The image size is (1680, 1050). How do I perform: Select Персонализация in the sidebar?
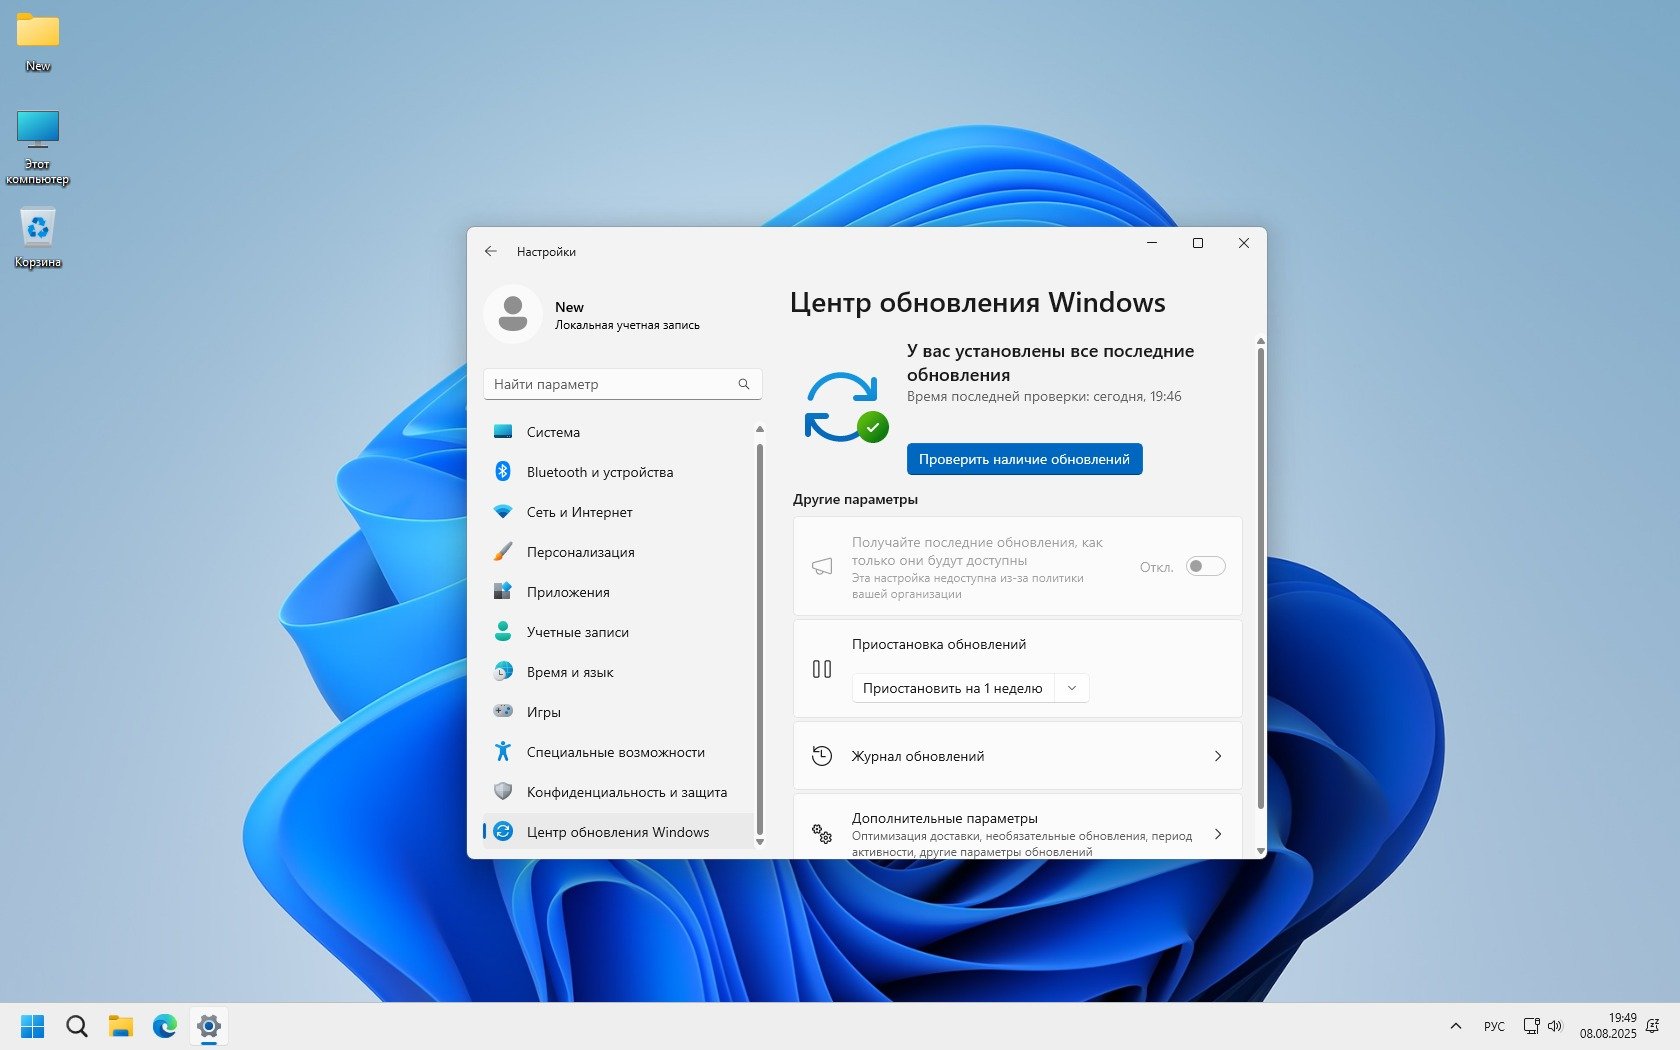[618, 552]
